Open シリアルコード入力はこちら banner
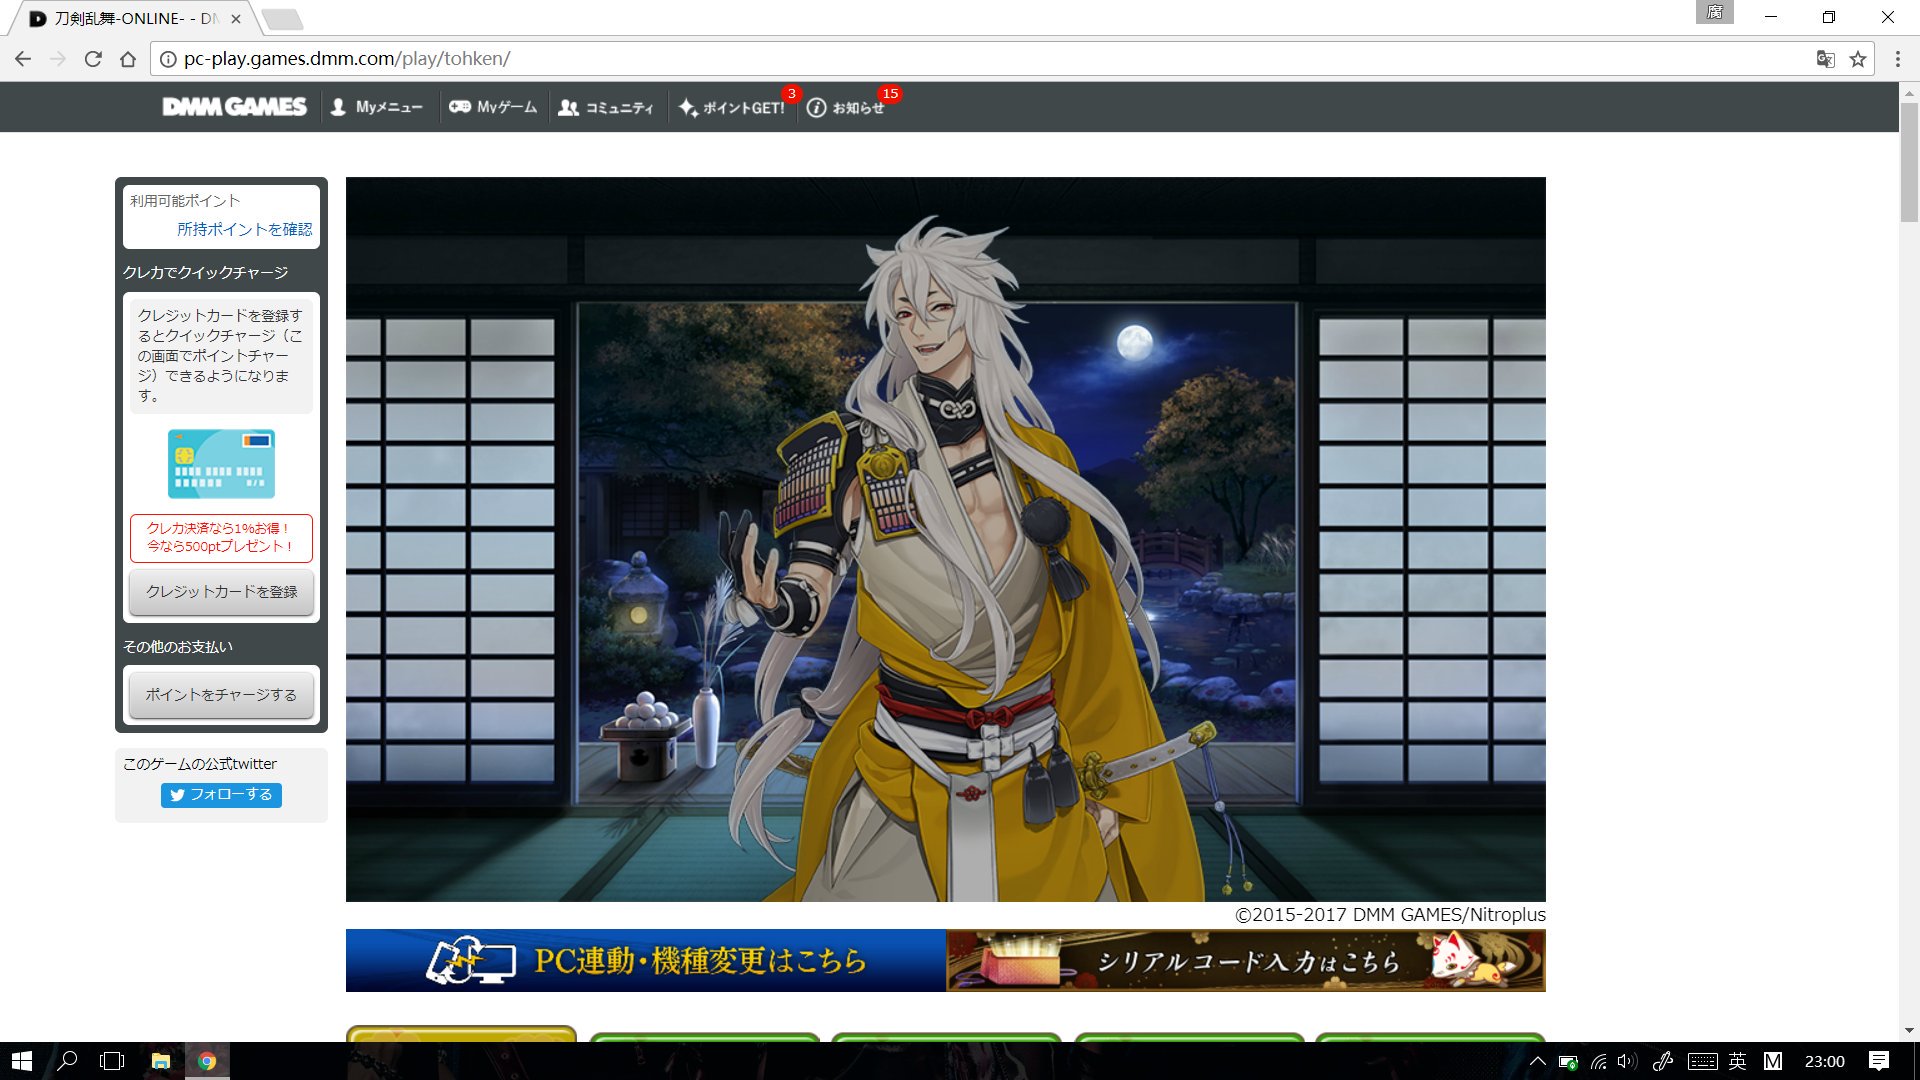Screen dimensions: 1920x1080 (1245, 961)
